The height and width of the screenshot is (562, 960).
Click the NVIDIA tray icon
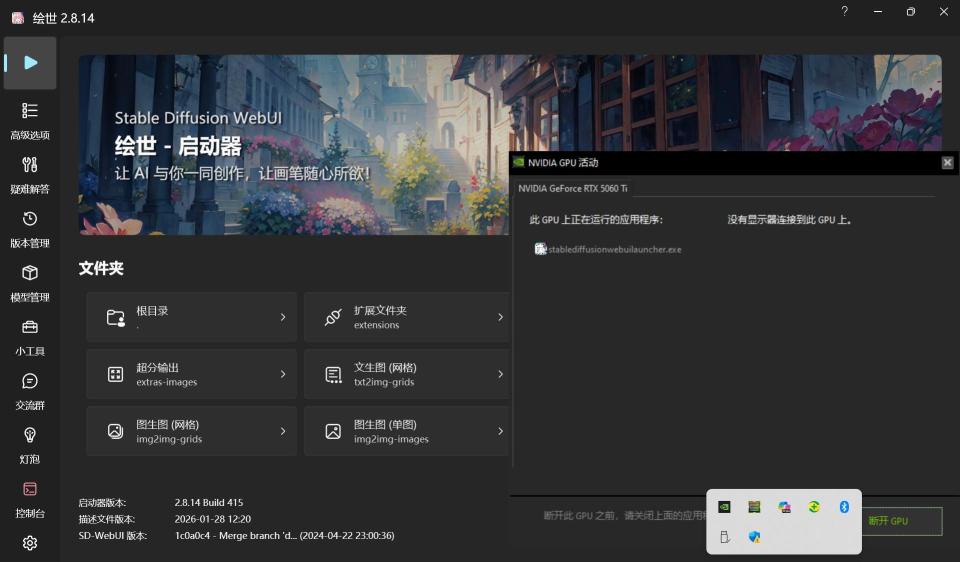pos(724,507)
